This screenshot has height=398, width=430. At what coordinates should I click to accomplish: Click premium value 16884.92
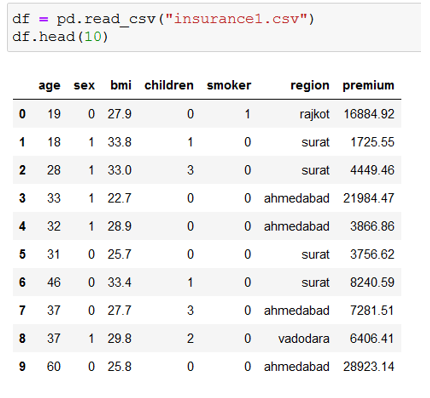[x=369, y=114]
